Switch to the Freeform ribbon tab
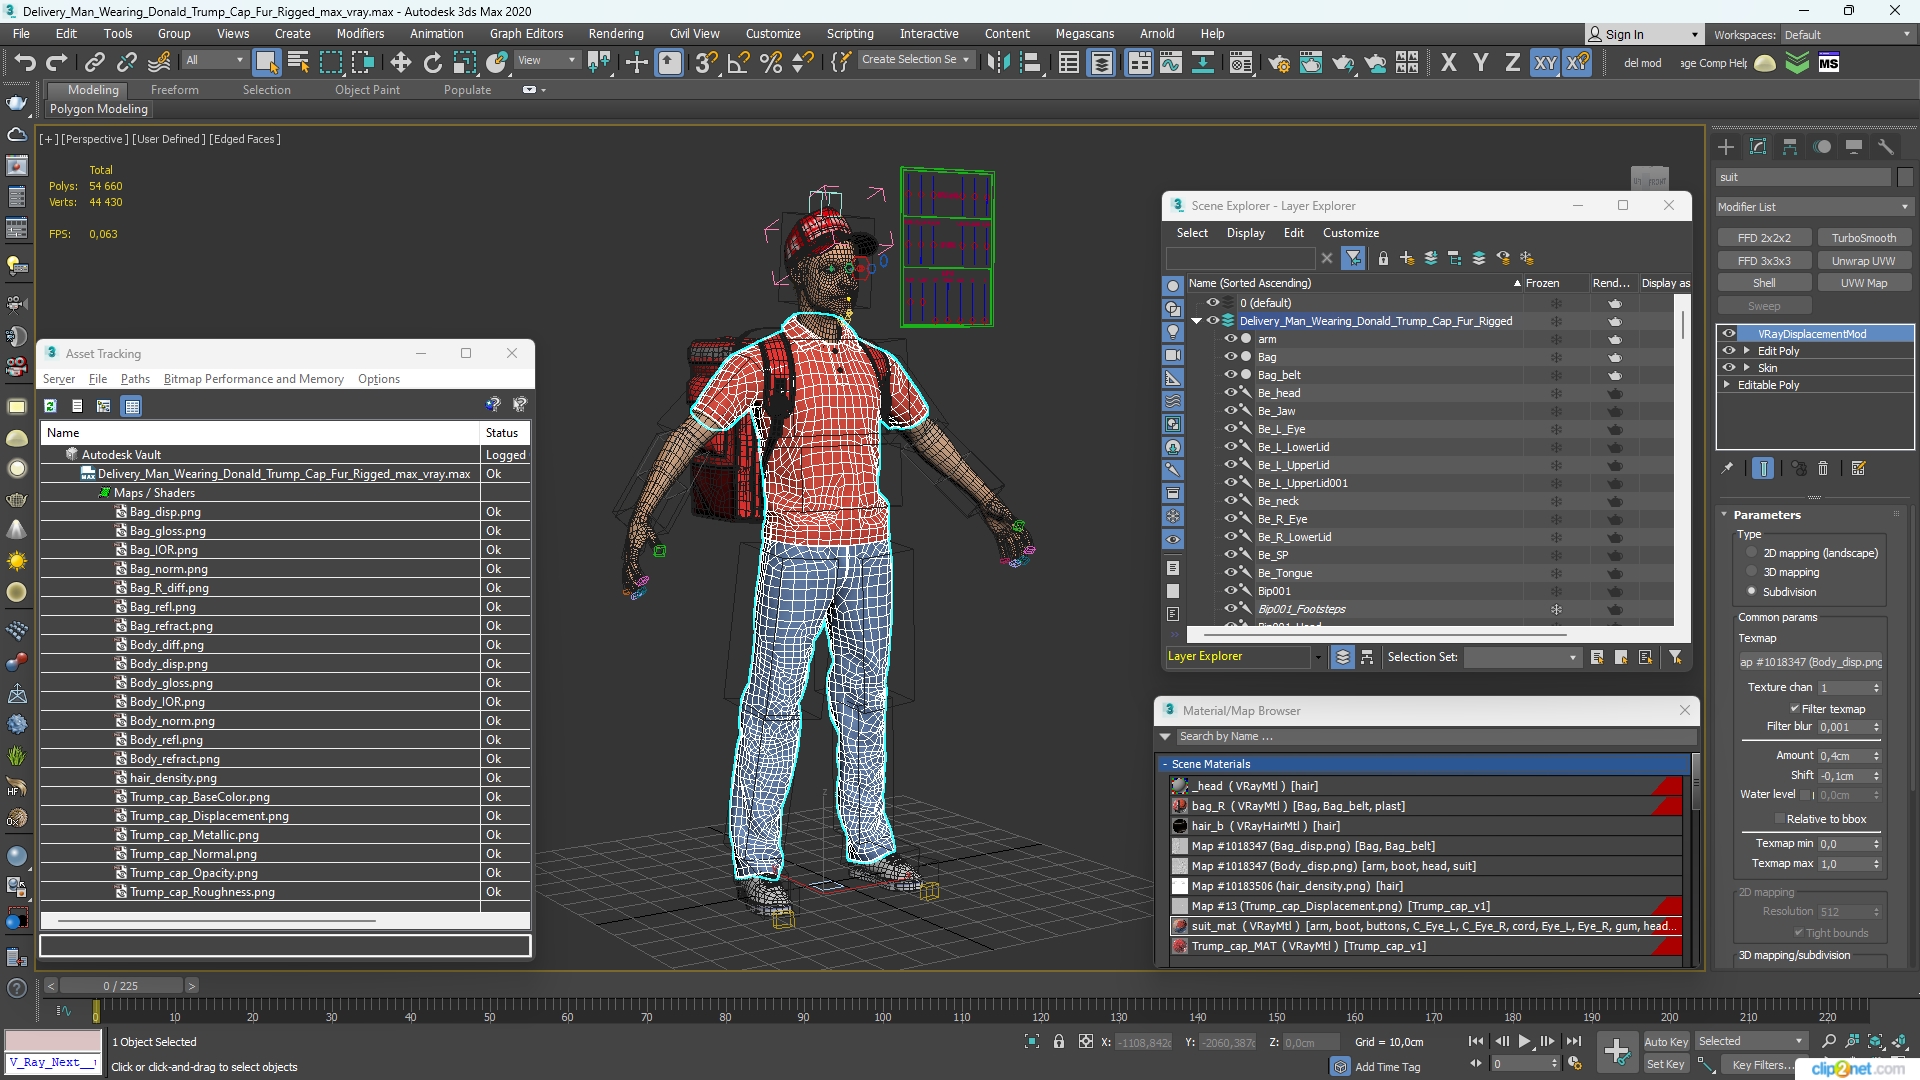Screen dimensions: 1920x1080 tap(174, 90)
